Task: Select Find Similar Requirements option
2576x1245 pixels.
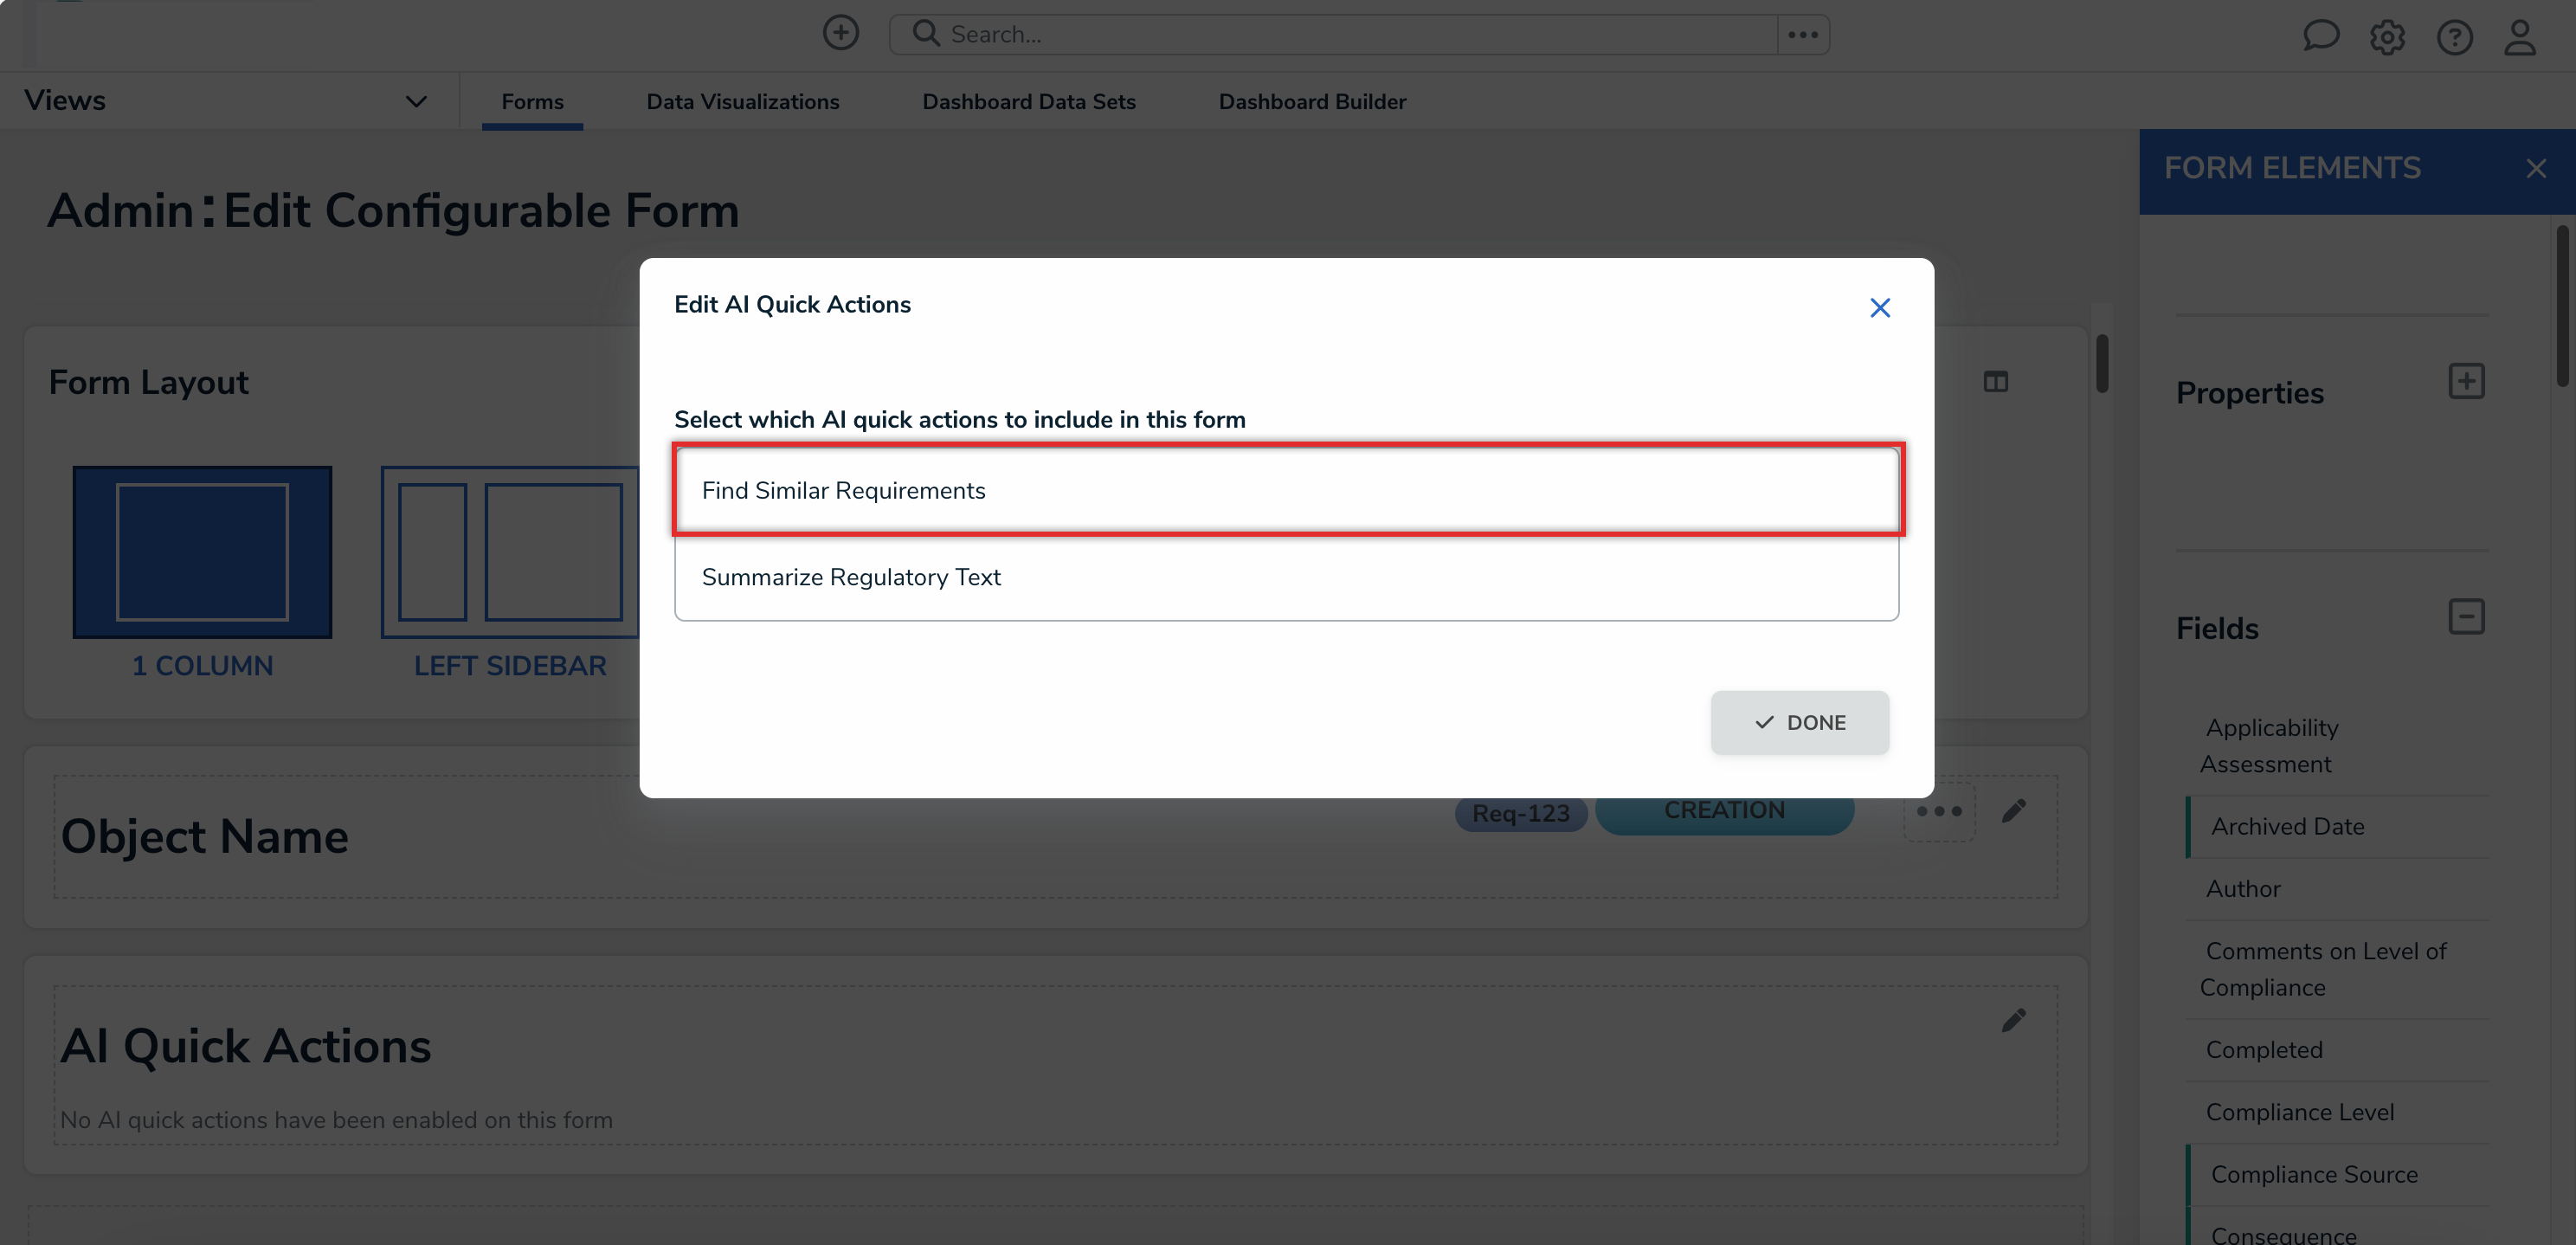Action: (x=1286, y=490)
